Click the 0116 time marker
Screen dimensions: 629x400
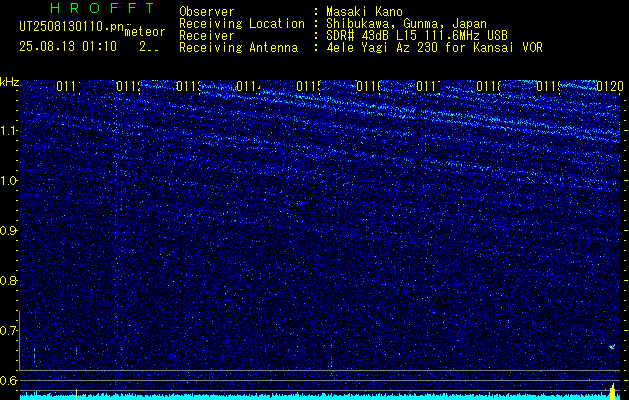click(369, 86)
